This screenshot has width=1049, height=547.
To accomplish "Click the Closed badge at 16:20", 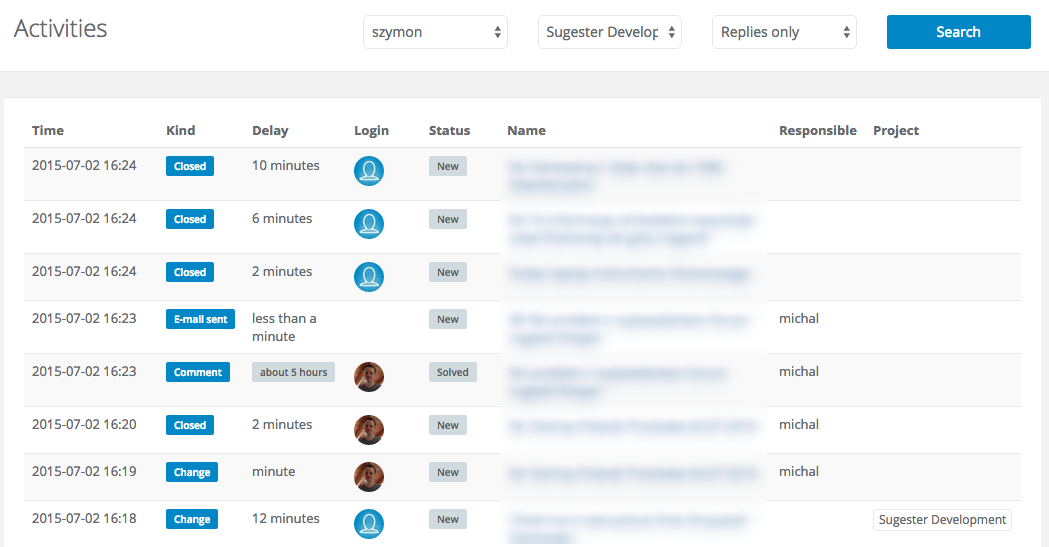I will point(190,425).
